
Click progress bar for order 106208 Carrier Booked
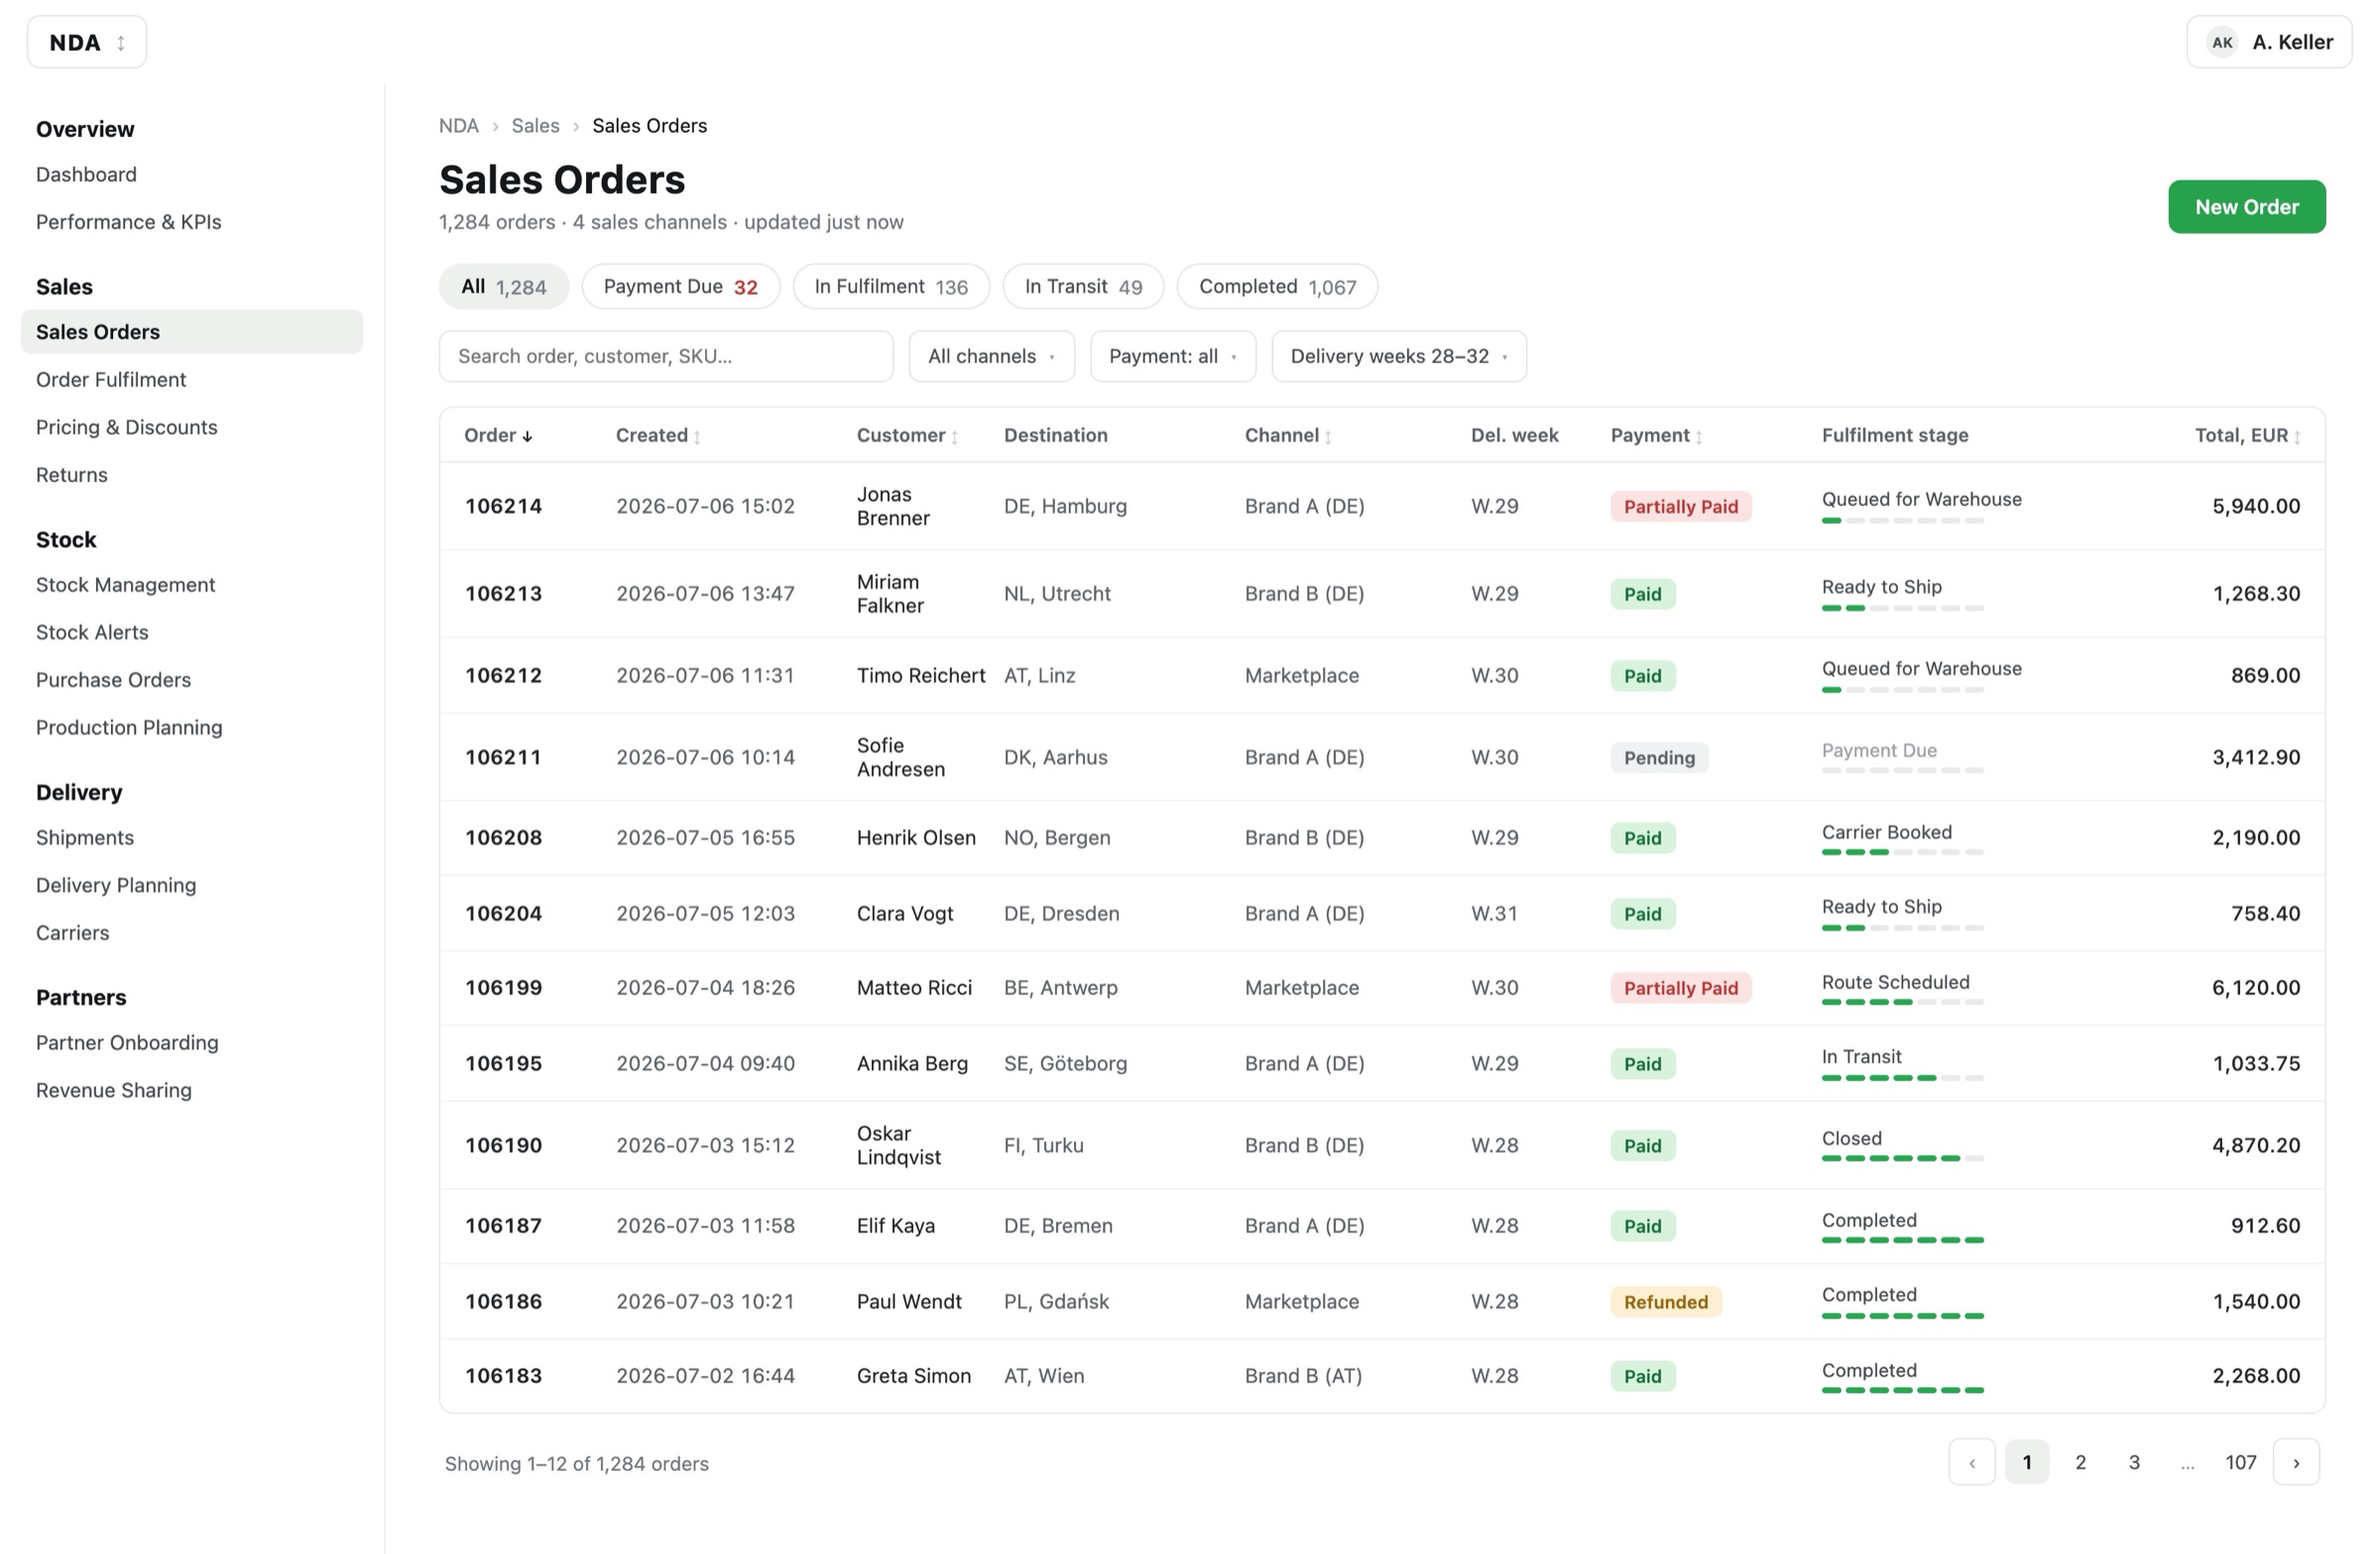[1902, 852]
